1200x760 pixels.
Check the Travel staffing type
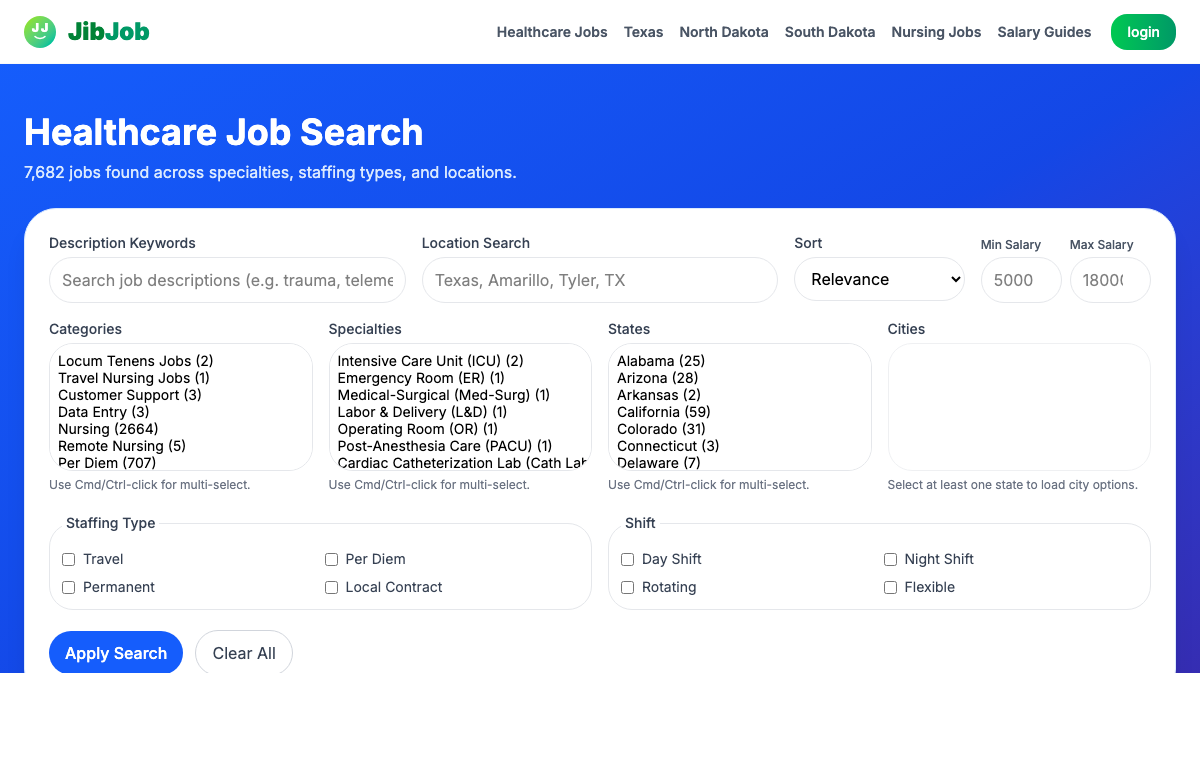click(69, 559)
